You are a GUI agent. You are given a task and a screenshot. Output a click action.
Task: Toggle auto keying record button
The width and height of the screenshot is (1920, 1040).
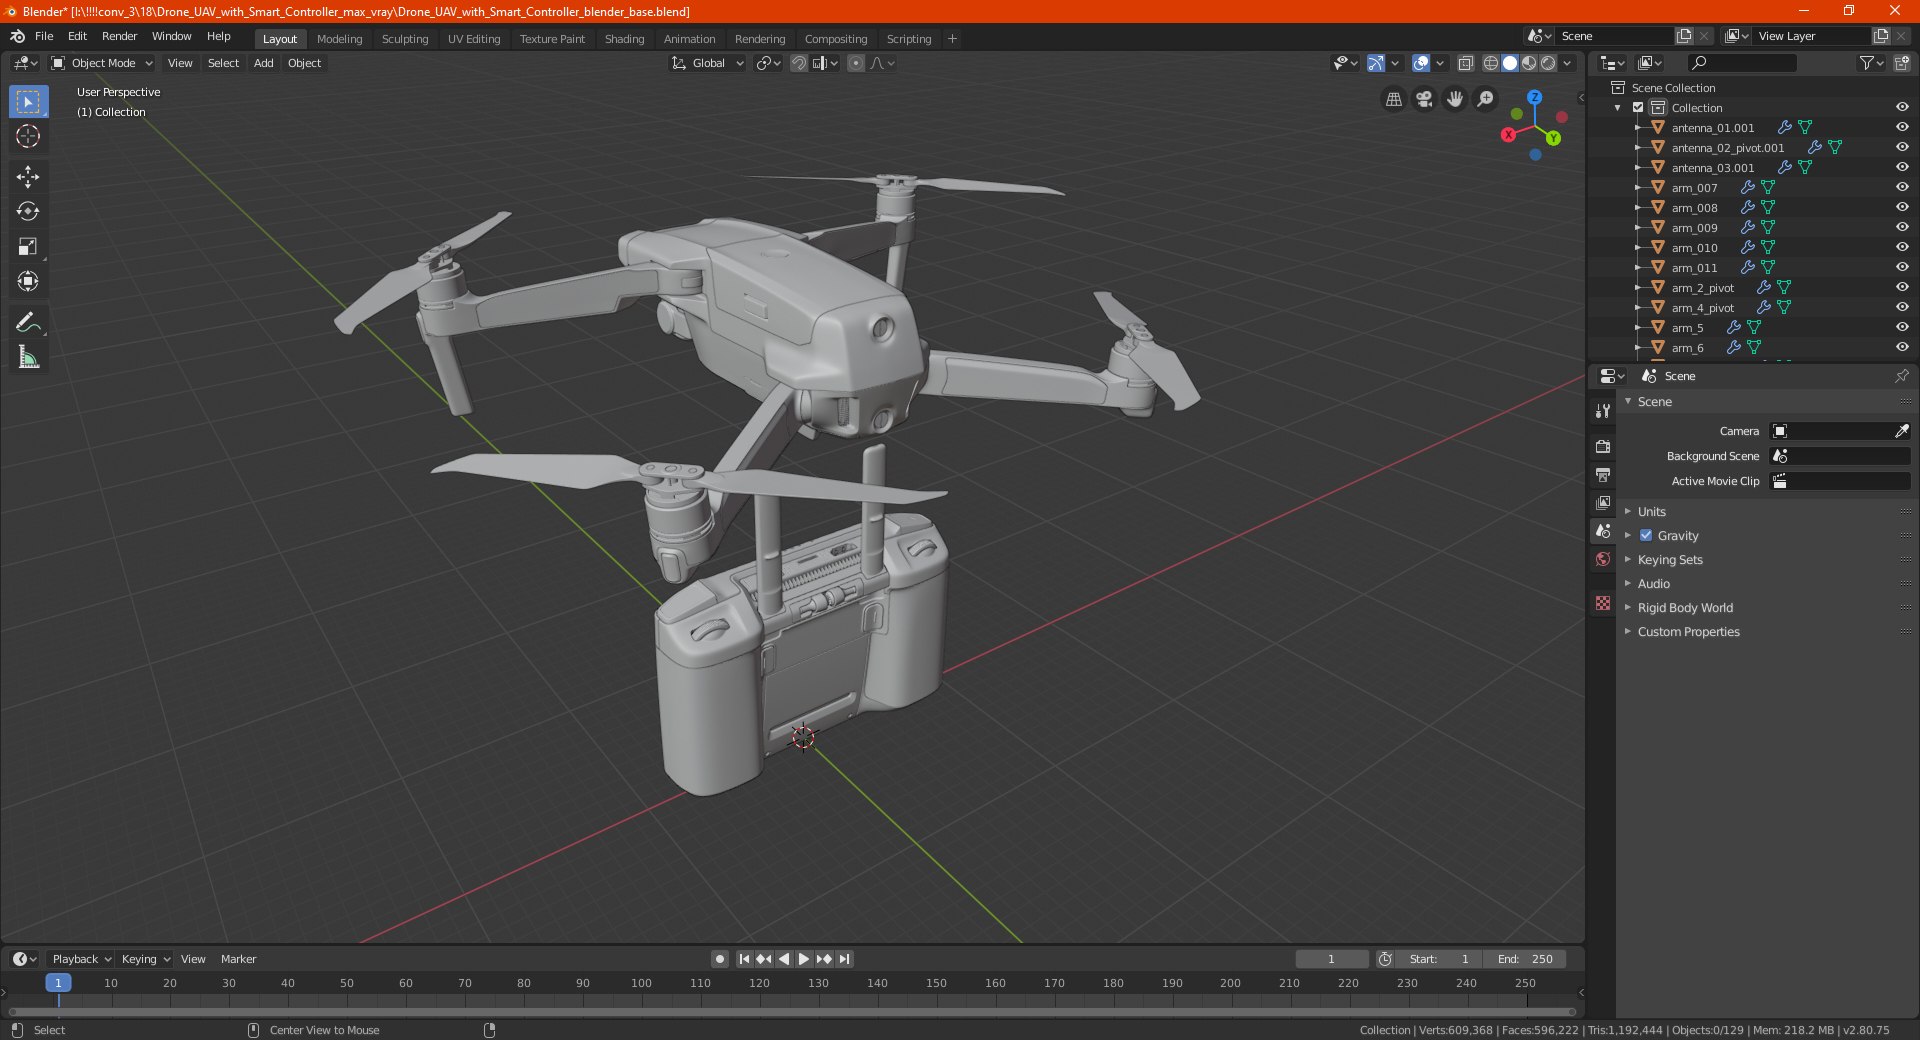[719, 959]
